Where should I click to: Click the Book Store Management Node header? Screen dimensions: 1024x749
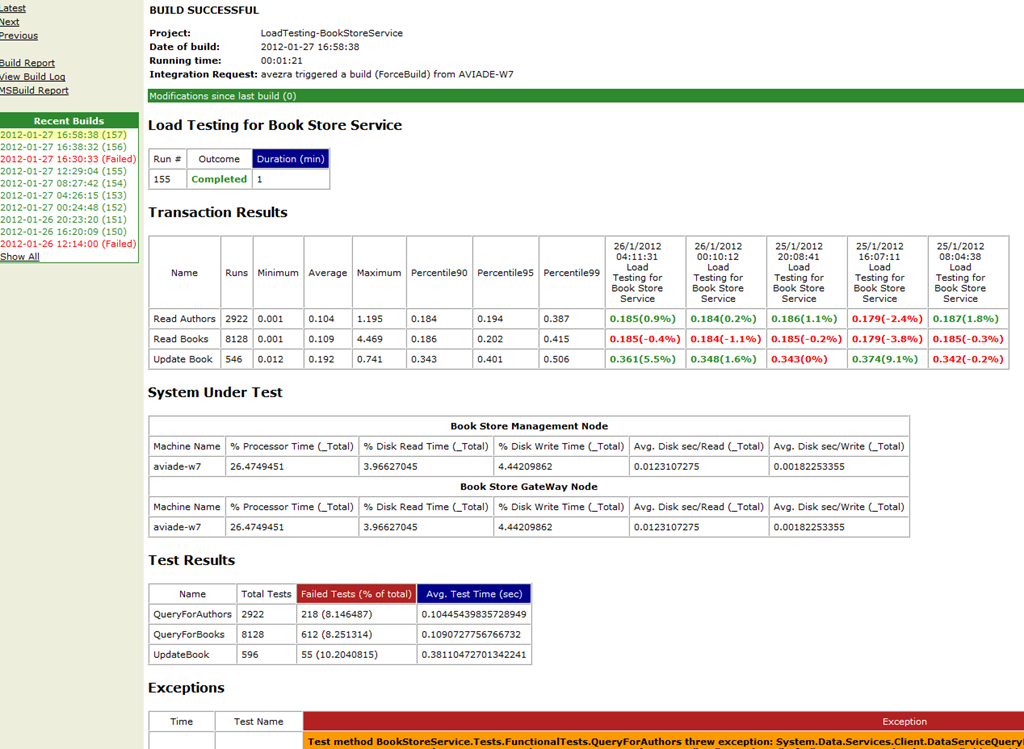[x=529, y=426]
